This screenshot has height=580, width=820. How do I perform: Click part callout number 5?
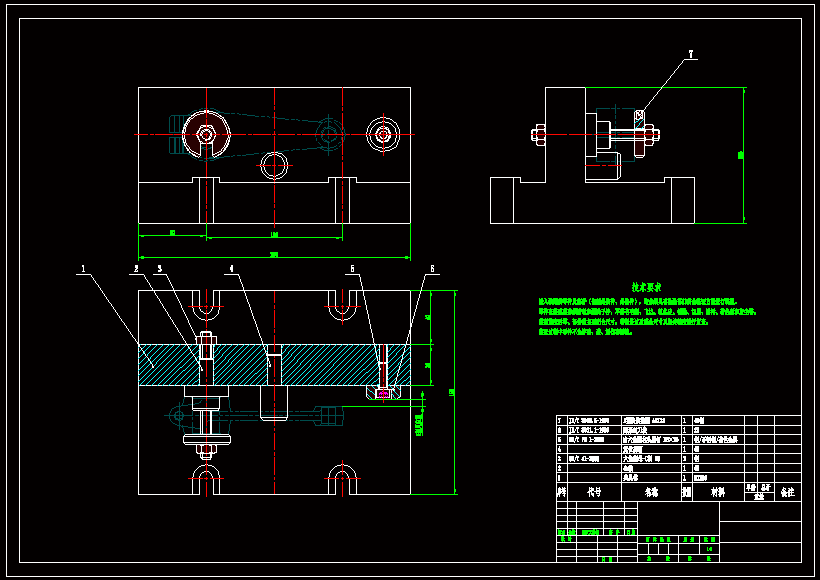coord(352,268)
